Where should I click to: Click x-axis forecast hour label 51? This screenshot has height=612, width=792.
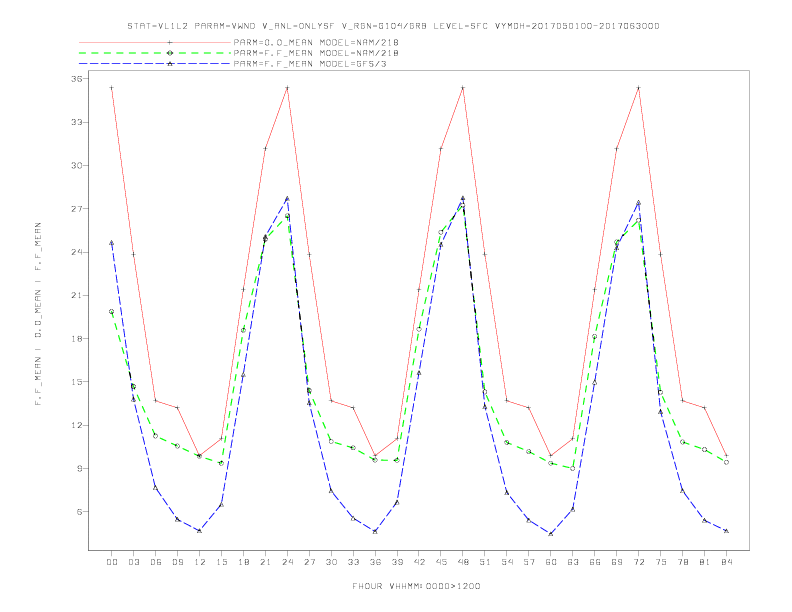click(x=485, y=562)
